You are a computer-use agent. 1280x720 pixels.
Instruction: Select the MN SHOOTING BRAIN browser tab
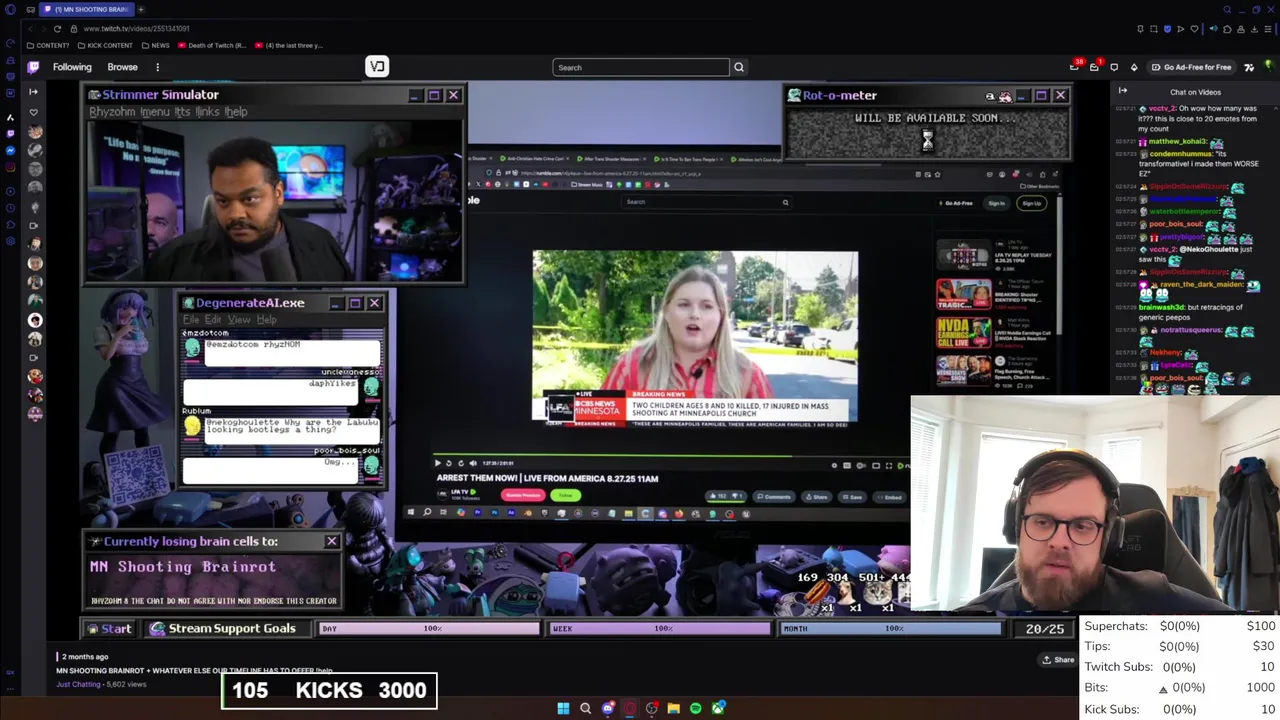[85, 9]
